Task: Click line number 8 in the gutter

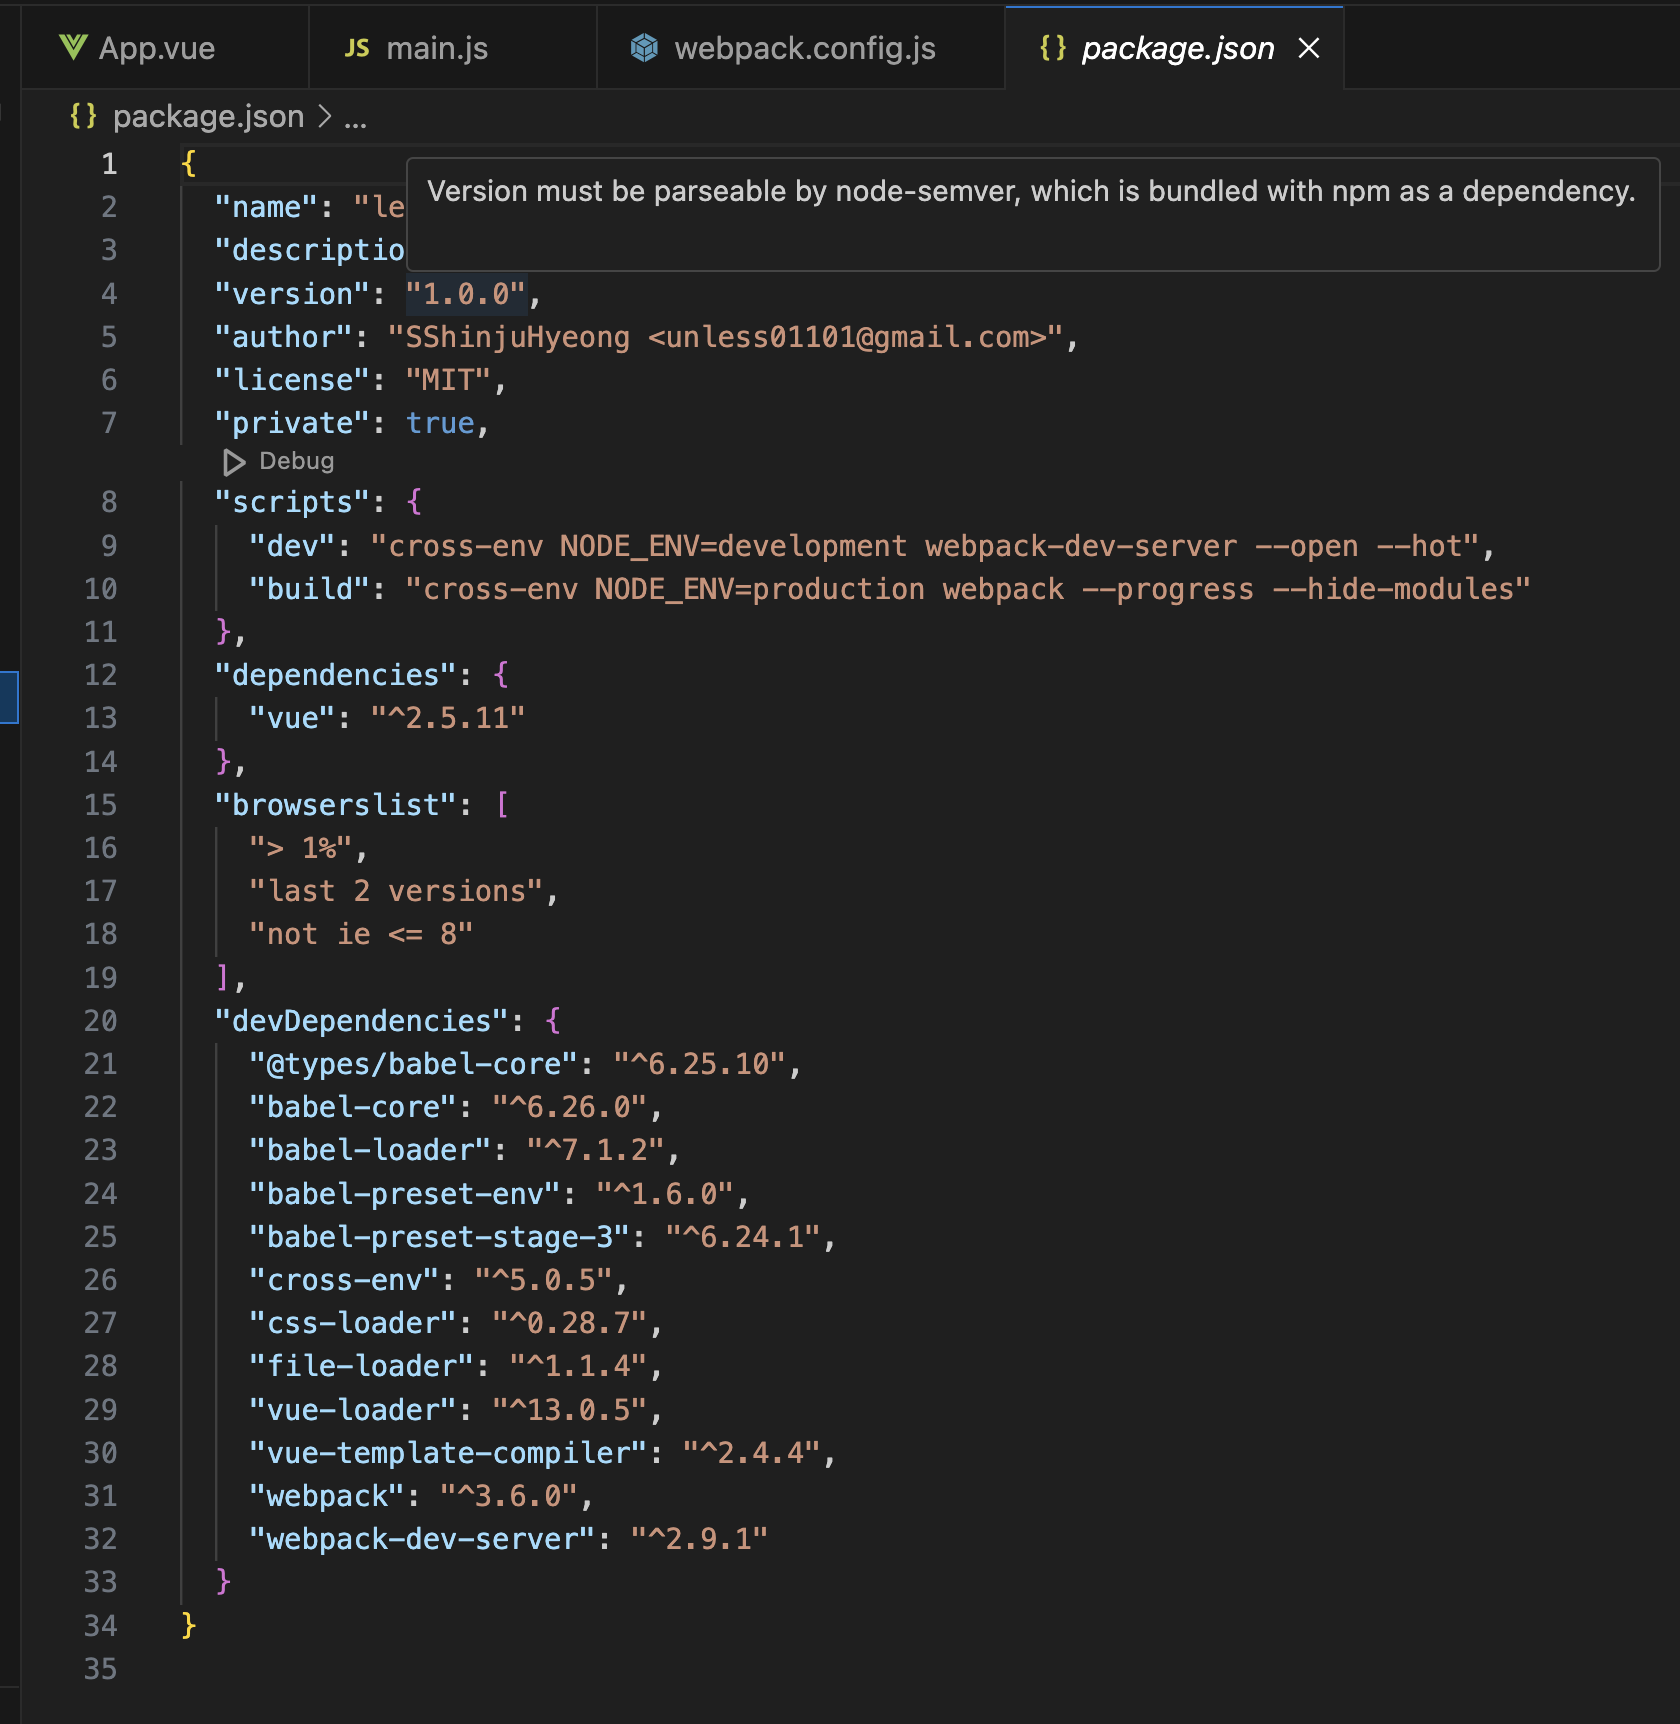Action: (x=109, y=502)
